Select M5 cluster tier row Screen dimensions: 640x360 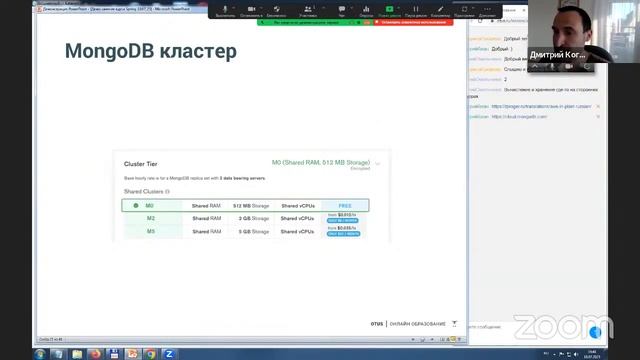tap(245, 231)
